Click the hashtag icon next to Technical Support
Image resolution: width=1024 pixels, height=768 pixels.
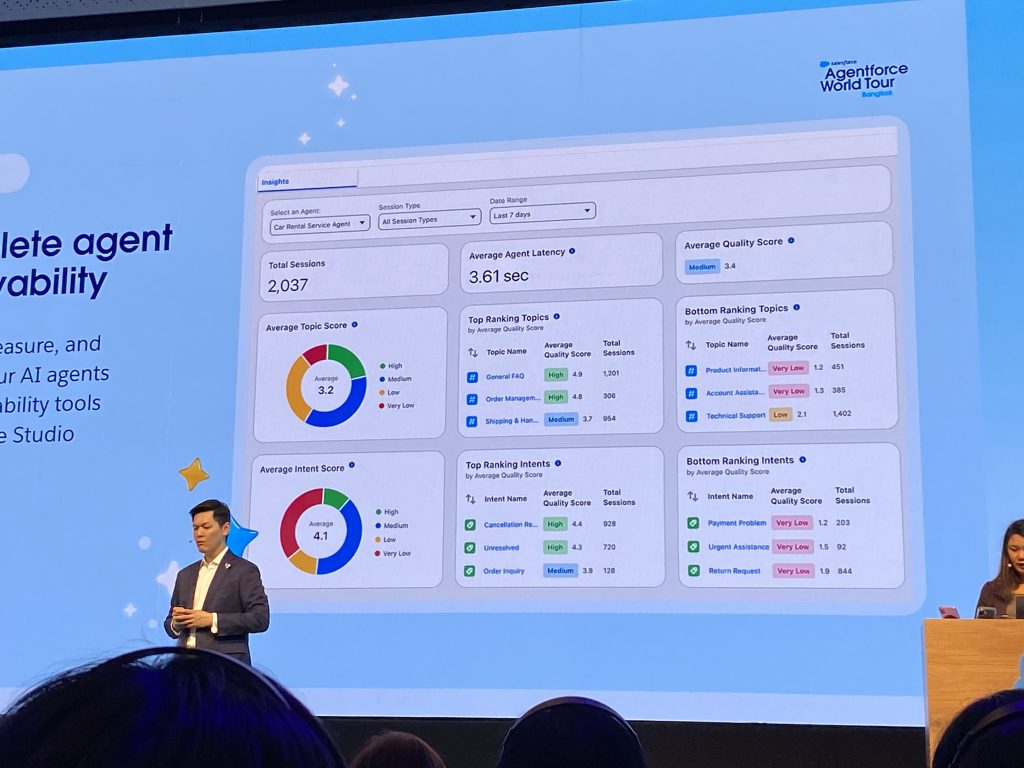(x=690, y=415)
